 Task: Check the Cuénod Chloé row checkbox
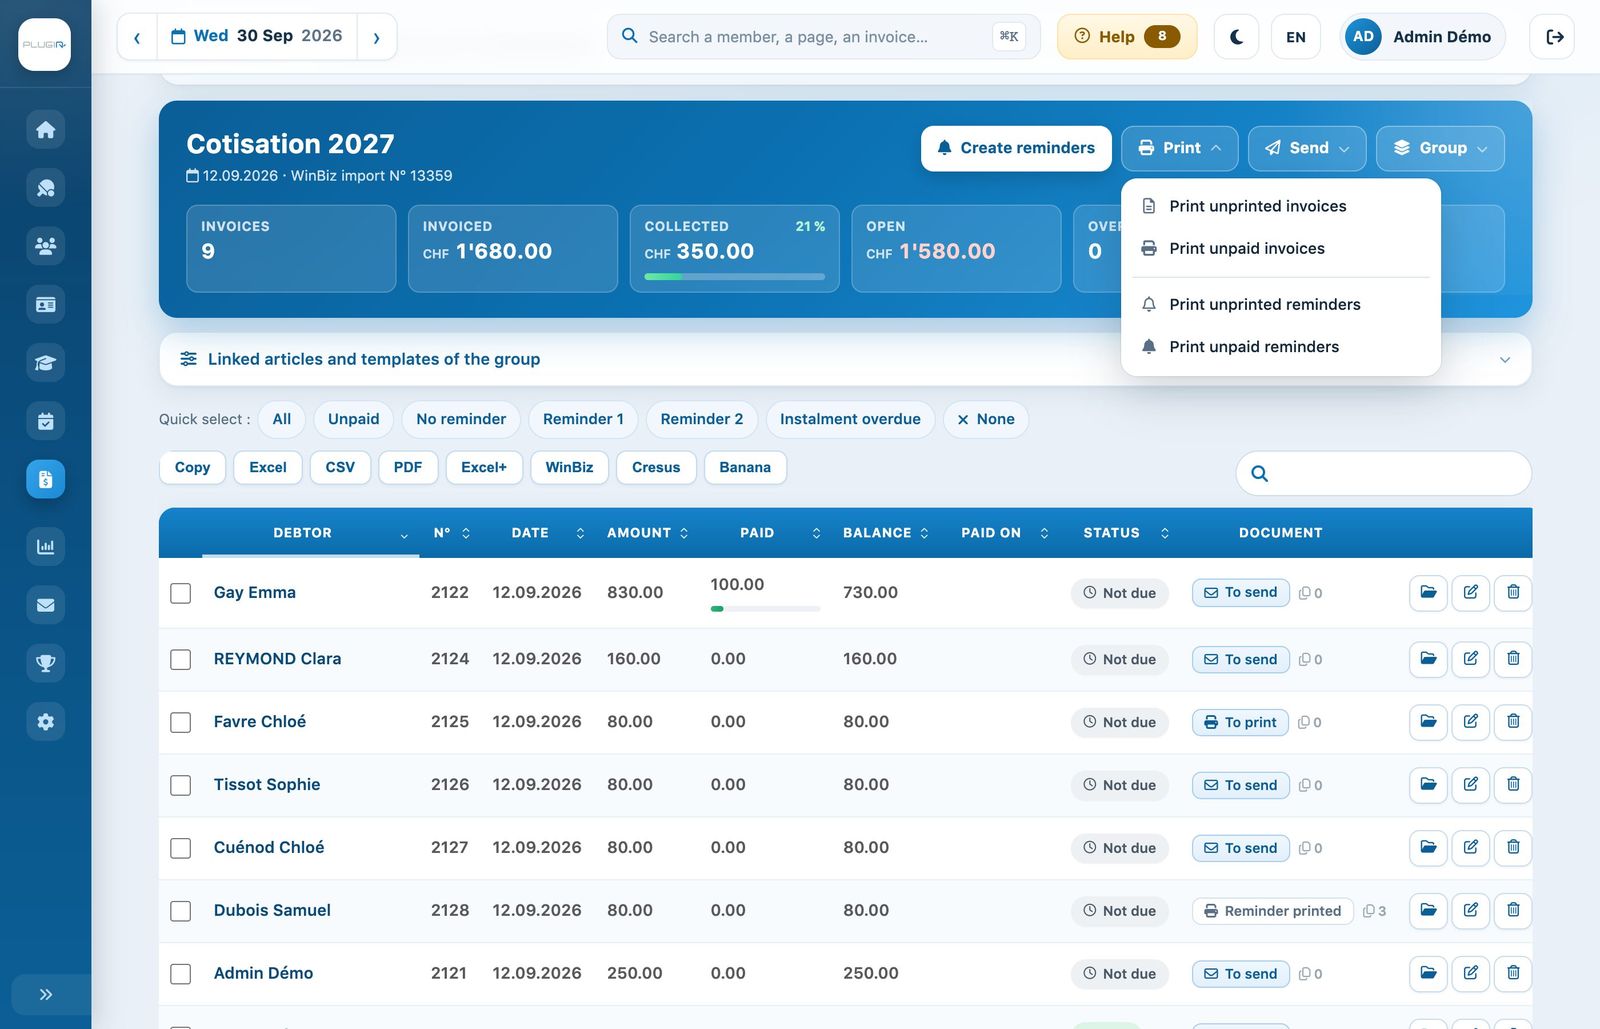click(181, 848)
